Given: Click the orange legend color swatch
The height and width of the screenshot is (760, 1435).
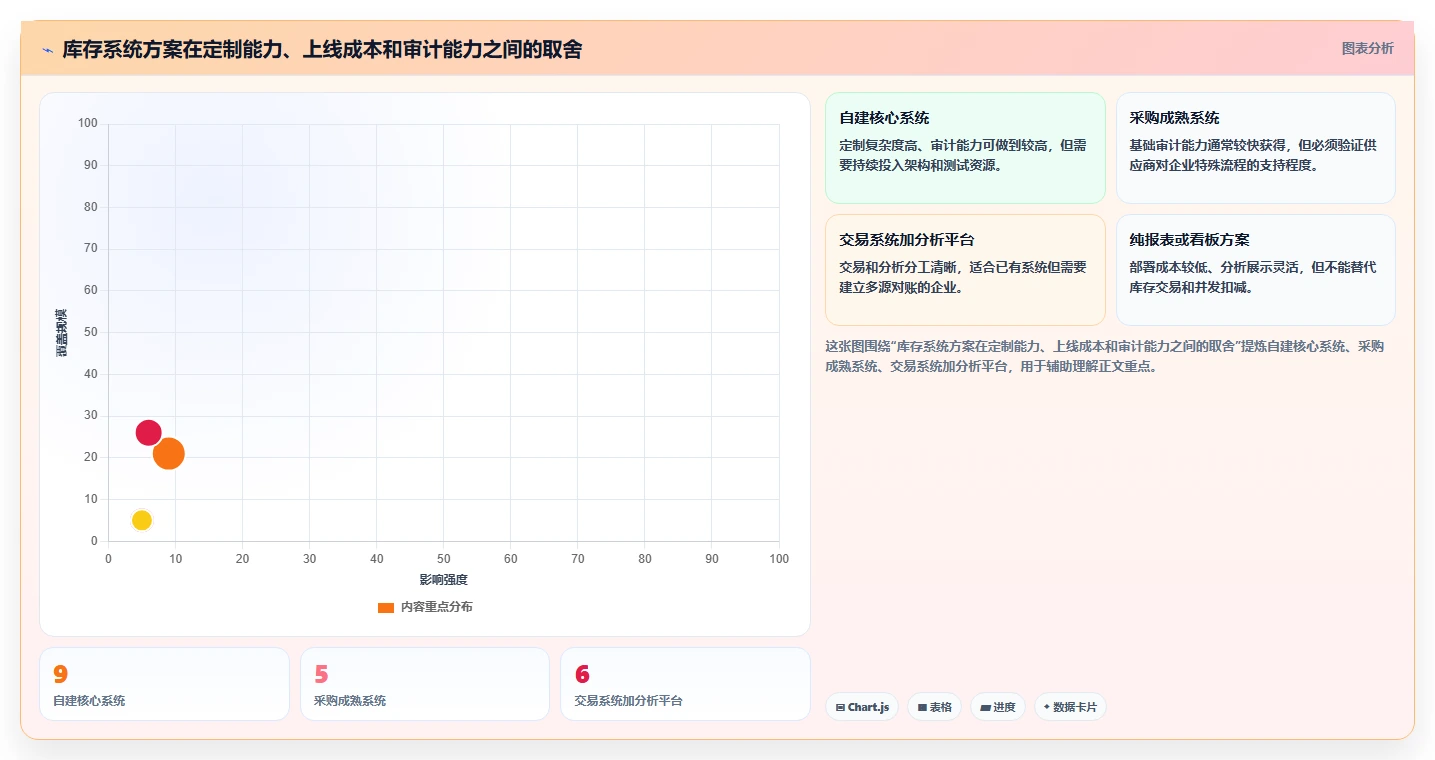Looking at the screenshot, I should (386, 608).
